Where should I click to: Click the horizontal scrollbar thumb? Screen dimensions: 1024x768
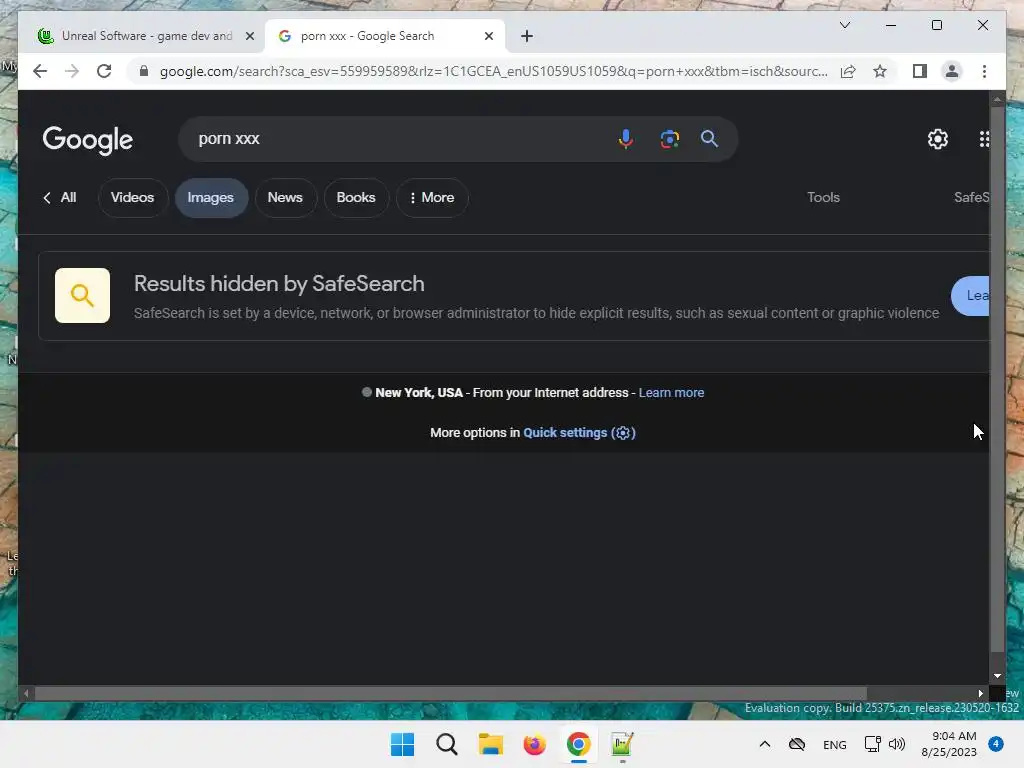pyautogui.click(x=451, y=693)
